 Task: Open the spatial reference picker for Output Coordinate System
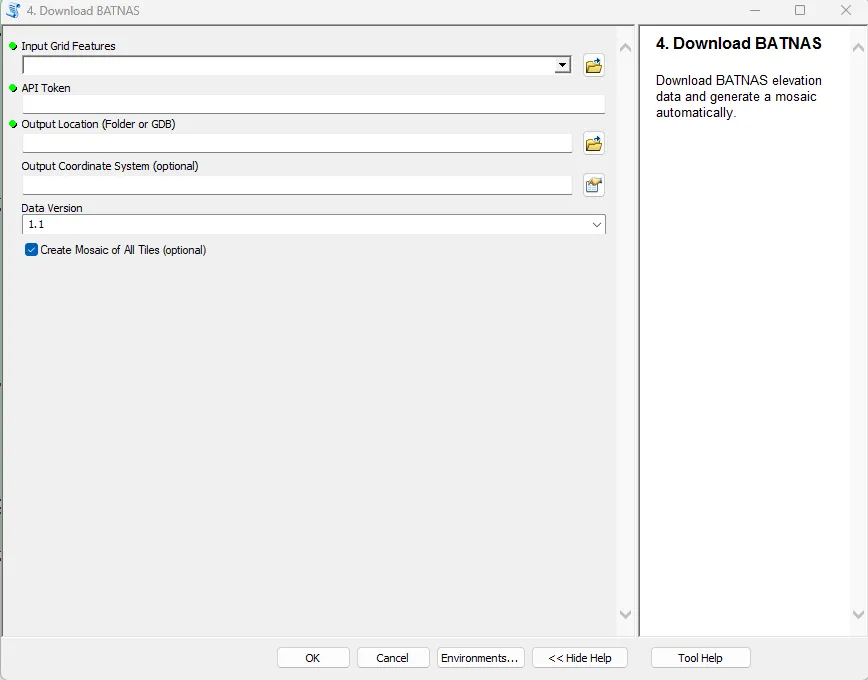[593, 185]
